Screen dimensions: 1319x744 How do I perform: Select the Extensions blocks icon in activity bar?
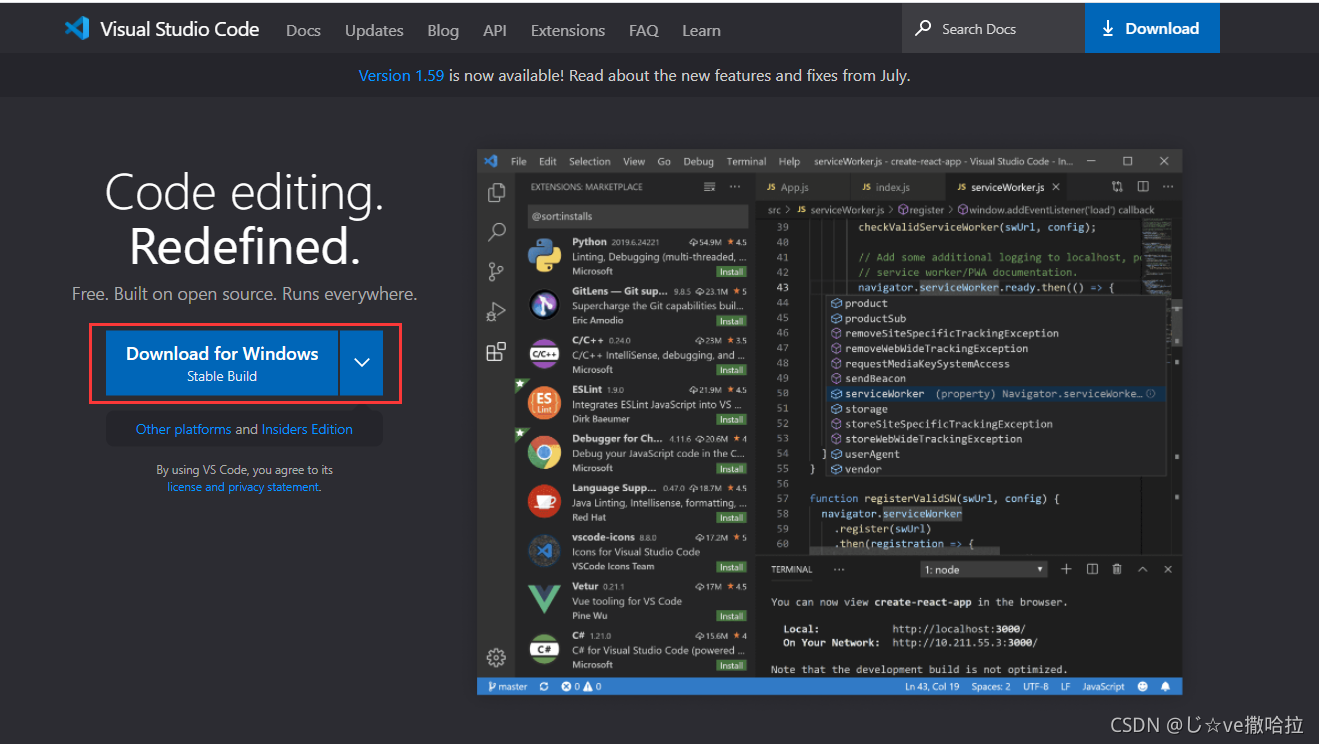click(x=496, y=351)
